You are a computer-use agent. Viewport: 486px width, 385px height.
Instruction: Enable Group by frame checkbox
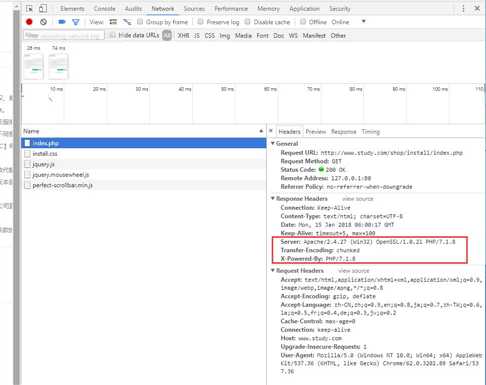coord(140,22)
